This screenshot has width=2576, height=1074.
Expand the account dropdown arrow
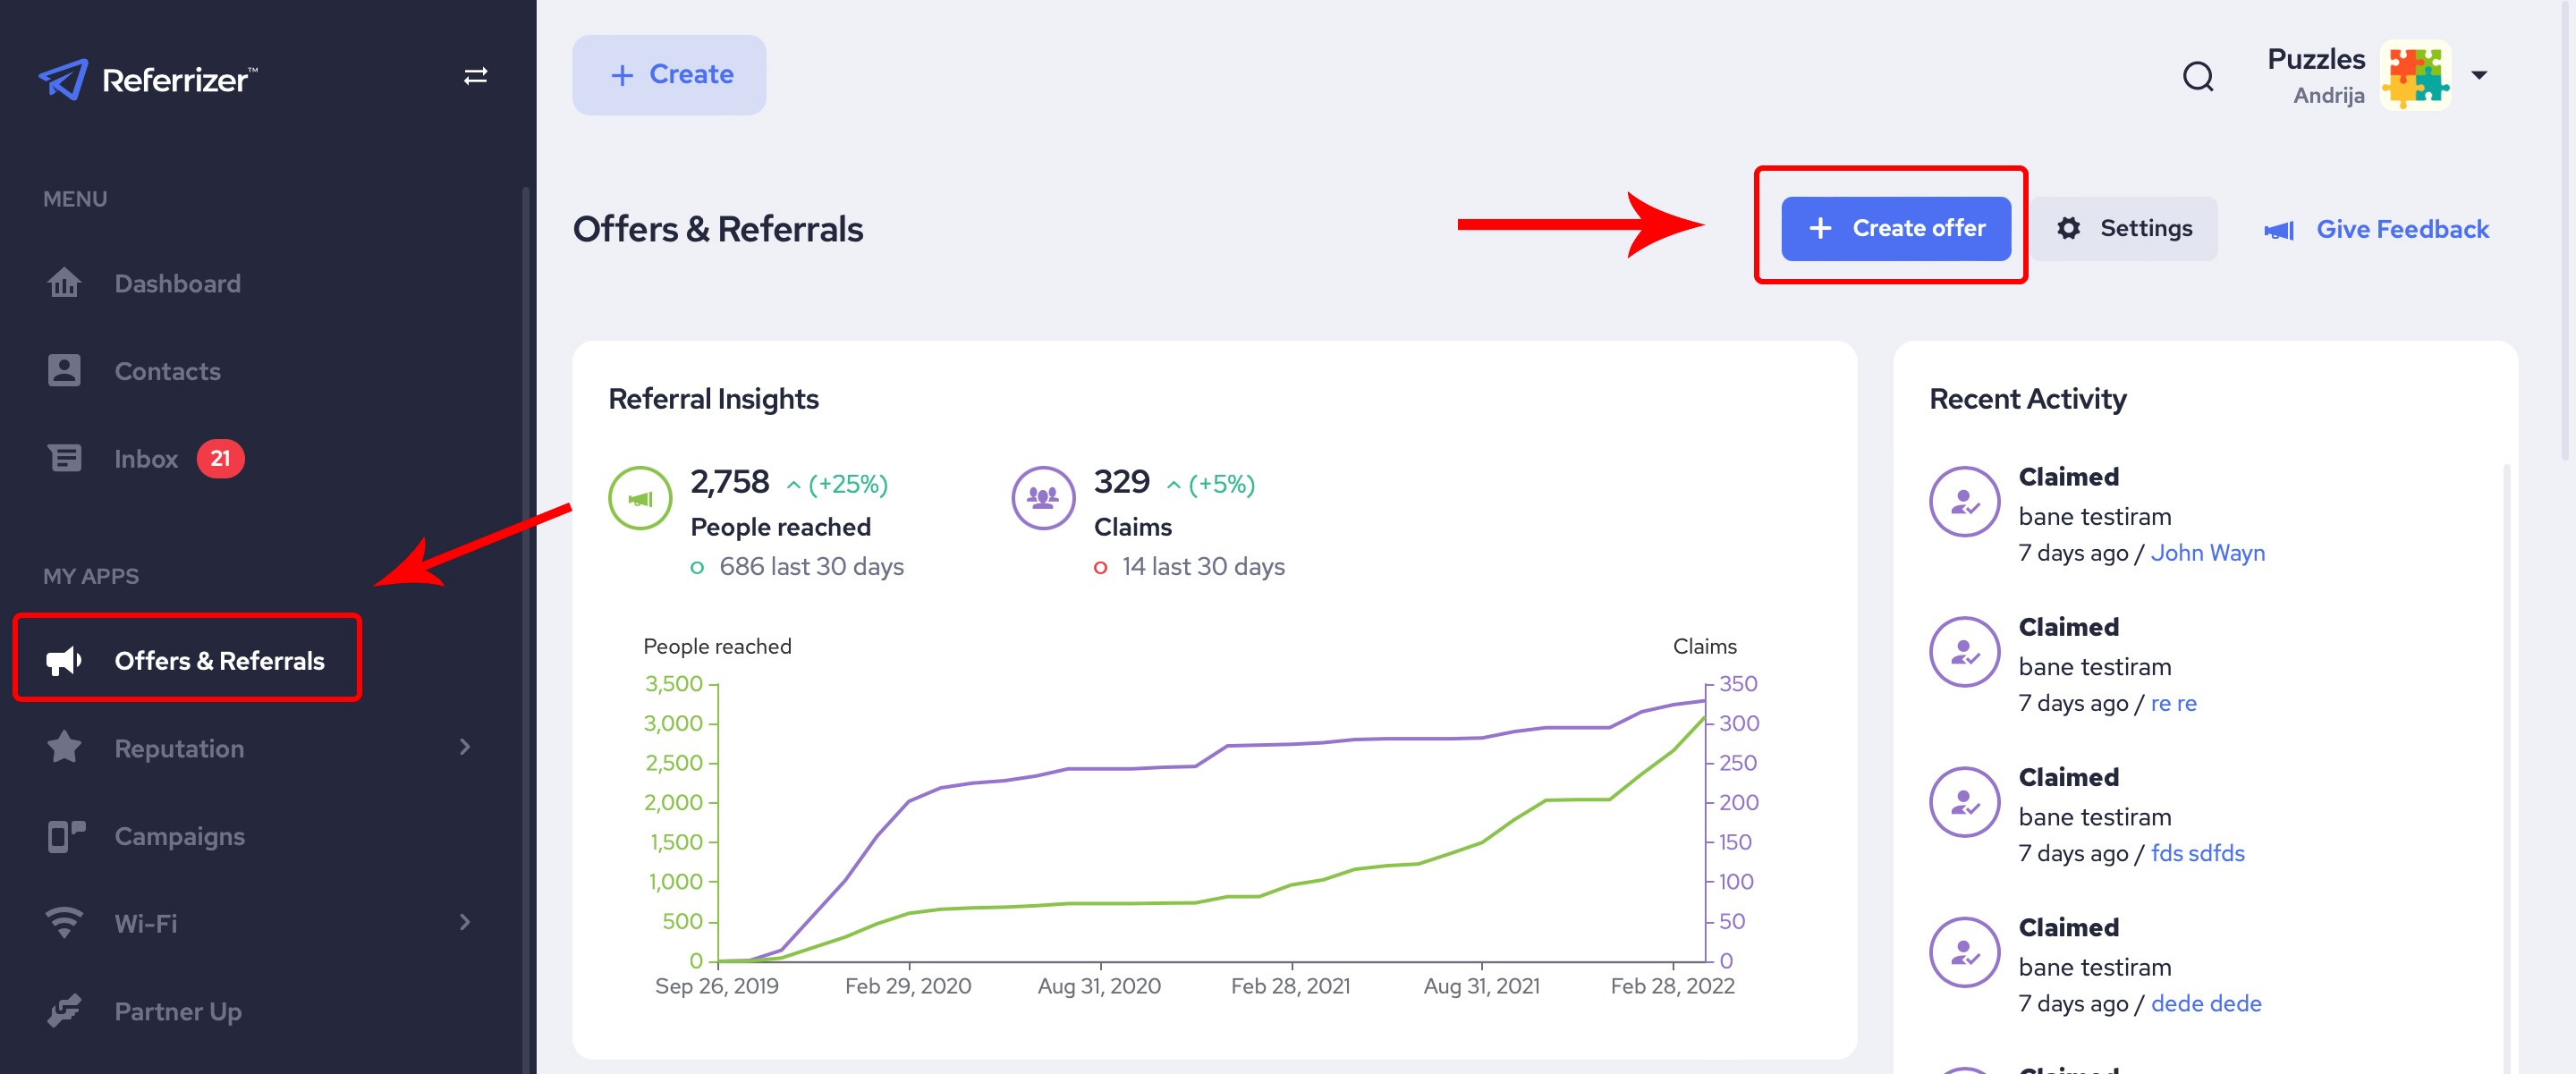tap(2479, 75)
